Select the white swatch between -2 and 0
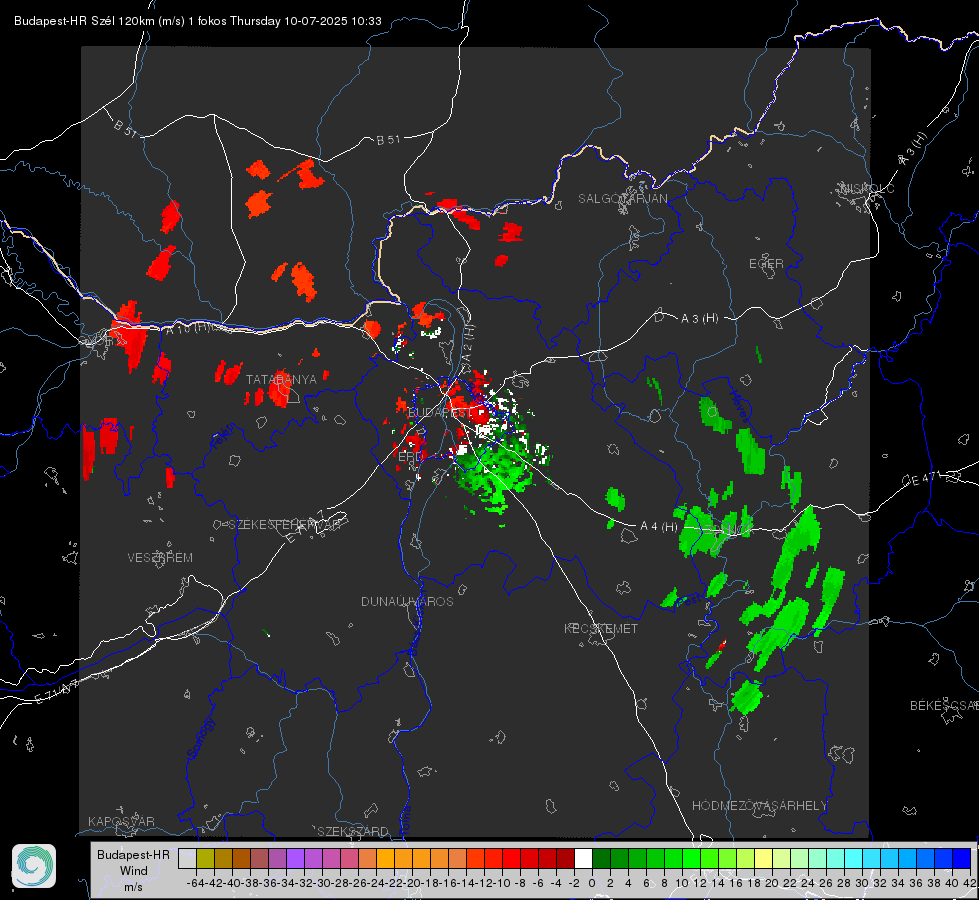 coord(583,859)
